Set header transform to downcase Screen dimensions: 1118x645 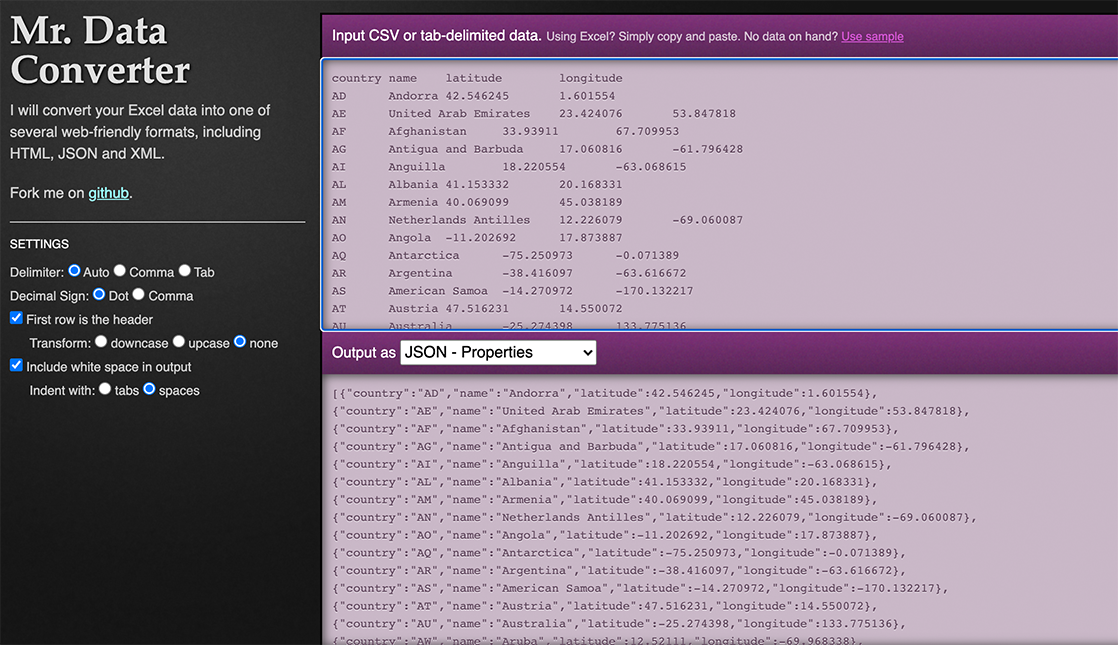pyautogui.click(x=101, y=342)
